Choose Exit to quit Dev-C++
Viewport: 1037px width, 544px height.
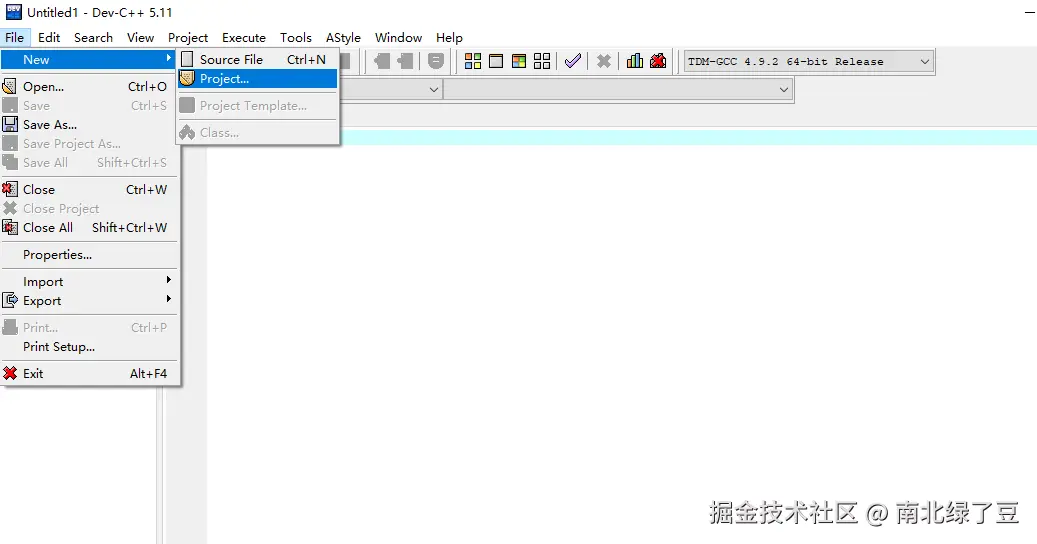pyautogui.click(x=89, y=373)
